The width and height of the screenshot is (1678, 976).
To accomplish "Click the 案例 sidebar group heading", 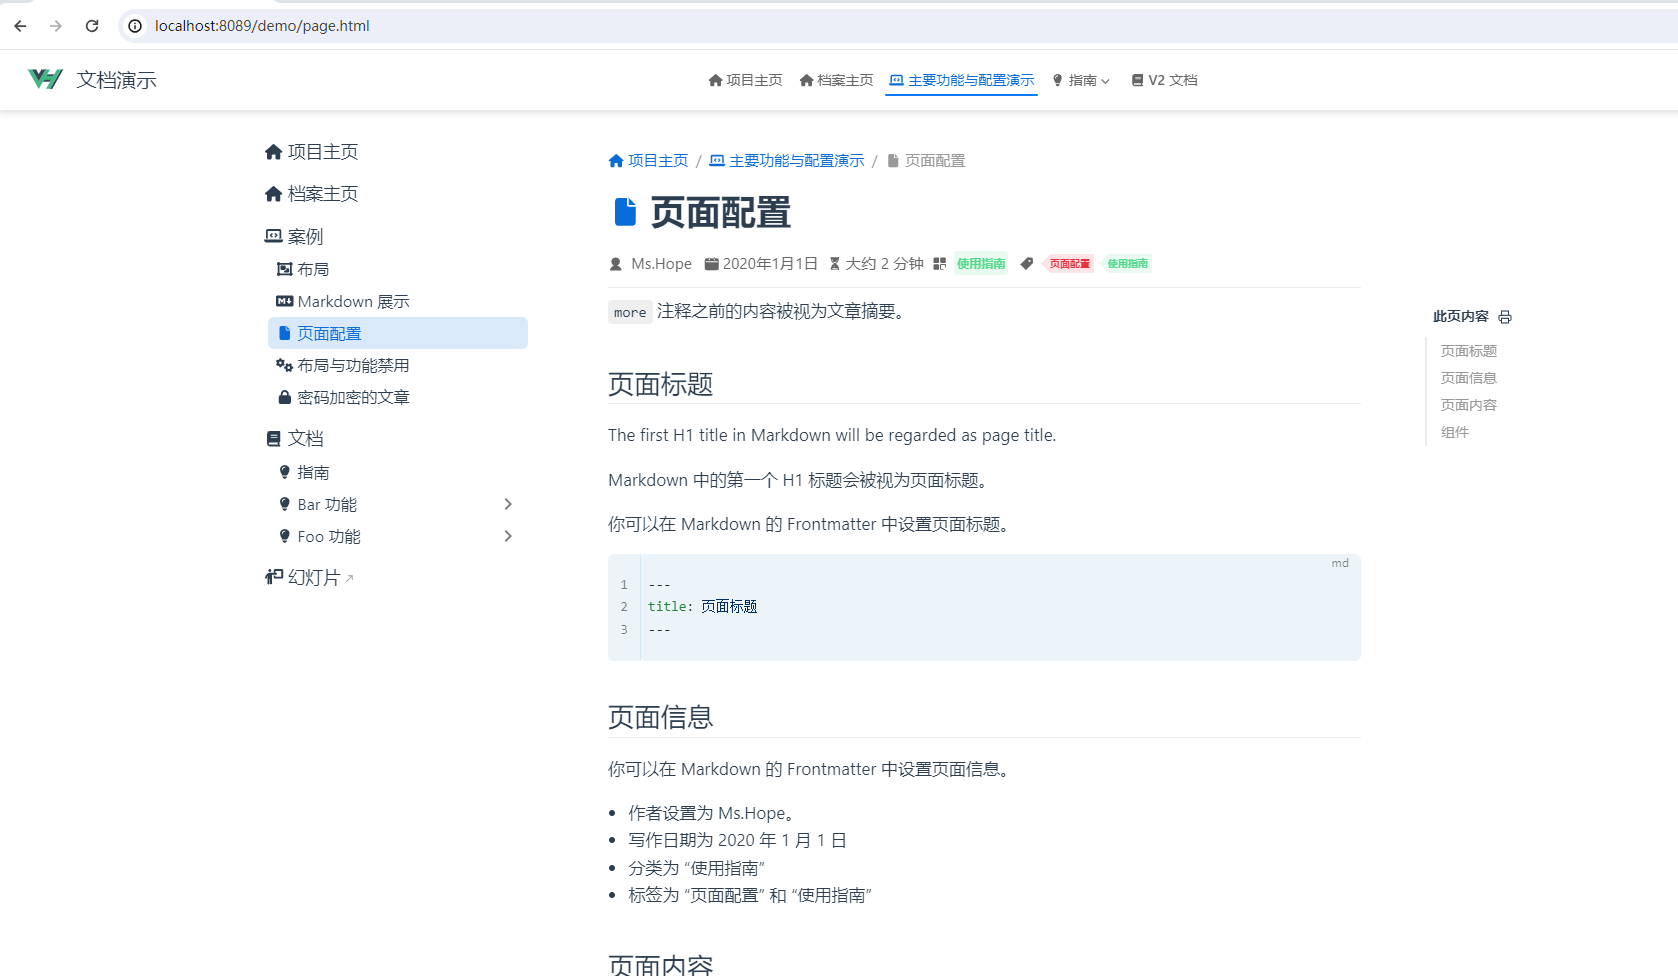I will [294, 236].
